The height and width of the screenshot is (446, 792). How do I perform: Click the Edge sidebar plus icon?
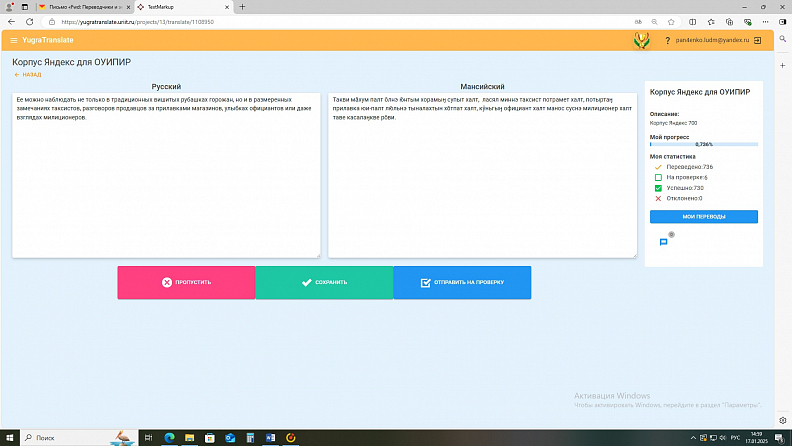[x=782, y=66]
